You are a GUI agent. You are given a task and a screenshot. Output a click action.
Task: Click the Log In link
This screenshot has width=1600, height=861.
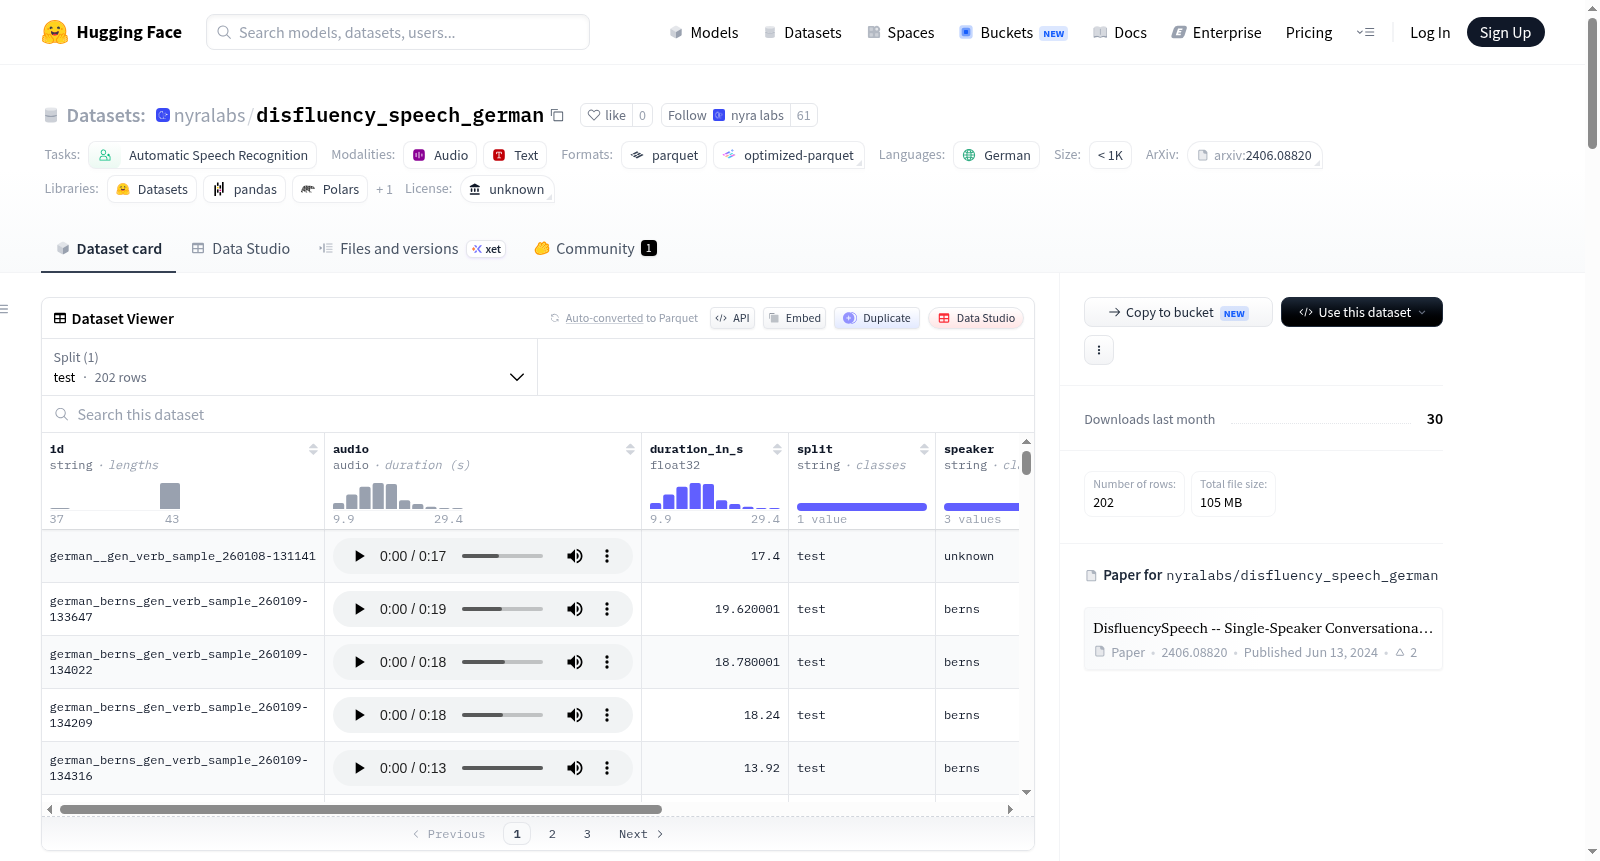(1430, 32)
